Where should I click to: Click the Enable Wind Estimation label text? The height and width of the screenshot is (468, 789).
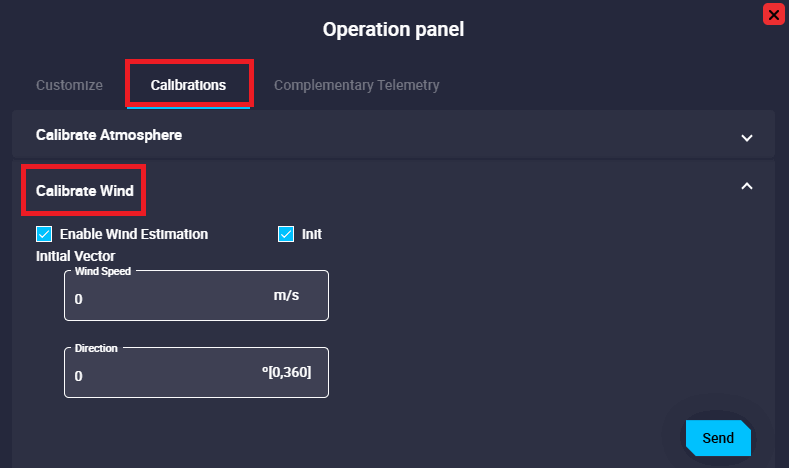(x=134, y=234)
